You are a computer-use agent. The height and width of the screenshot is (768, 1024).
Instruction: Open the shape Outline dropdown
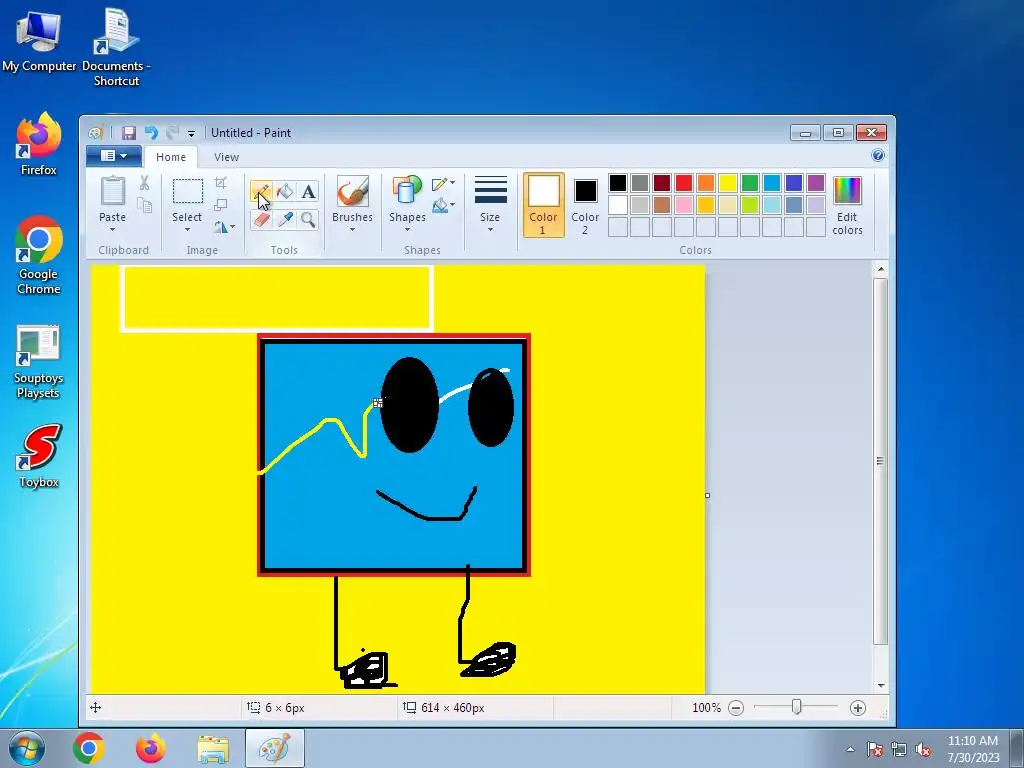[x=443, y=184]
